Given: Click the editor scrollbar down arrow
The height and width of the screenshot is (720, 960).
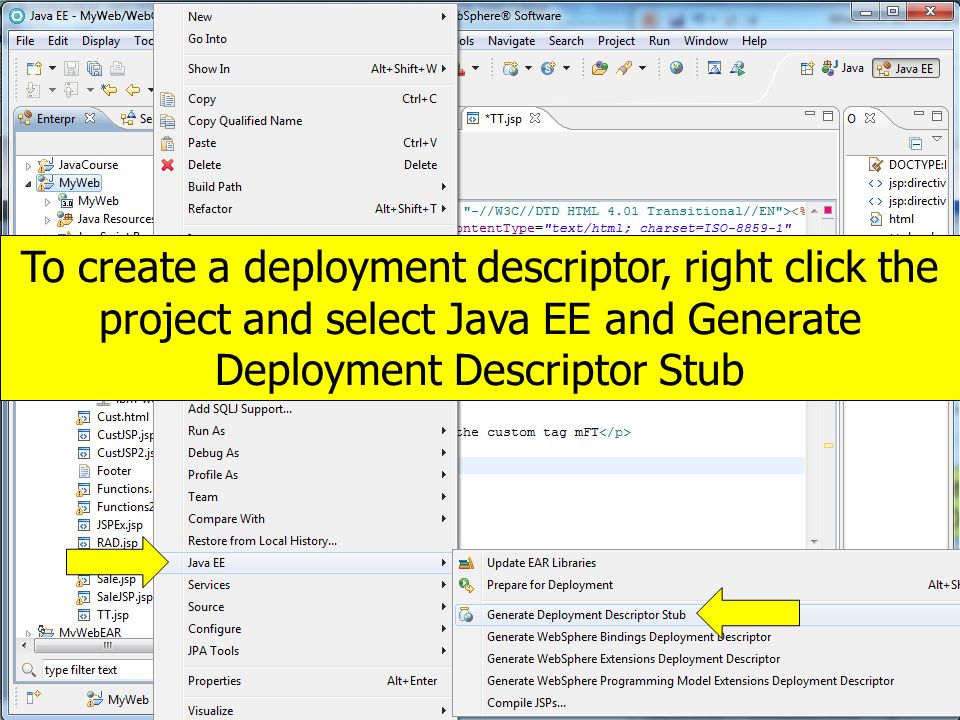Looking at the screenshot, I should click(814, 541).
